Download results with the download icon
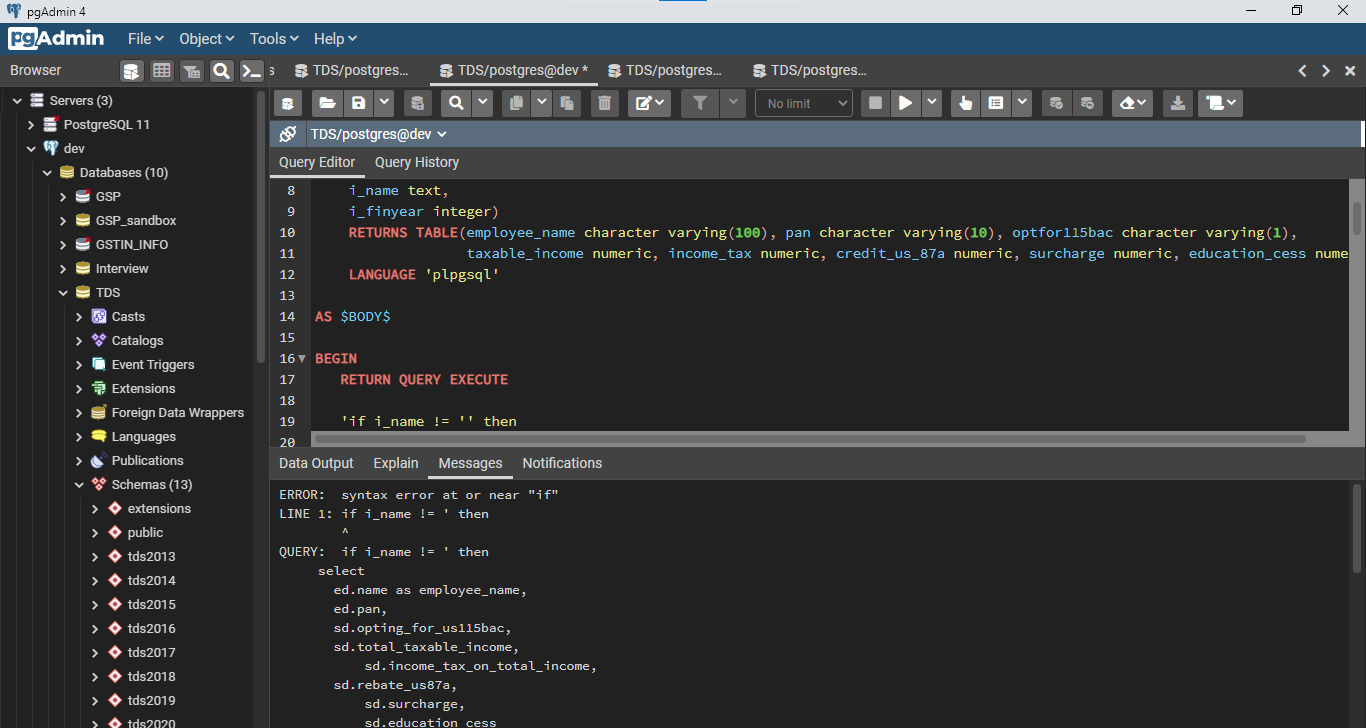 [x=1178, y=103]
